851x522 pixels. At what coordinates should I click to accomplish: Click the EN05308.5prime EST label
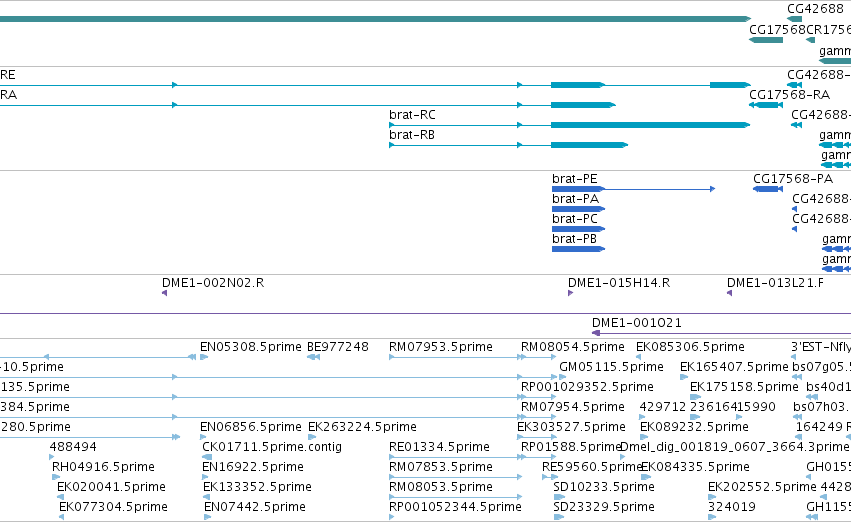250,347
